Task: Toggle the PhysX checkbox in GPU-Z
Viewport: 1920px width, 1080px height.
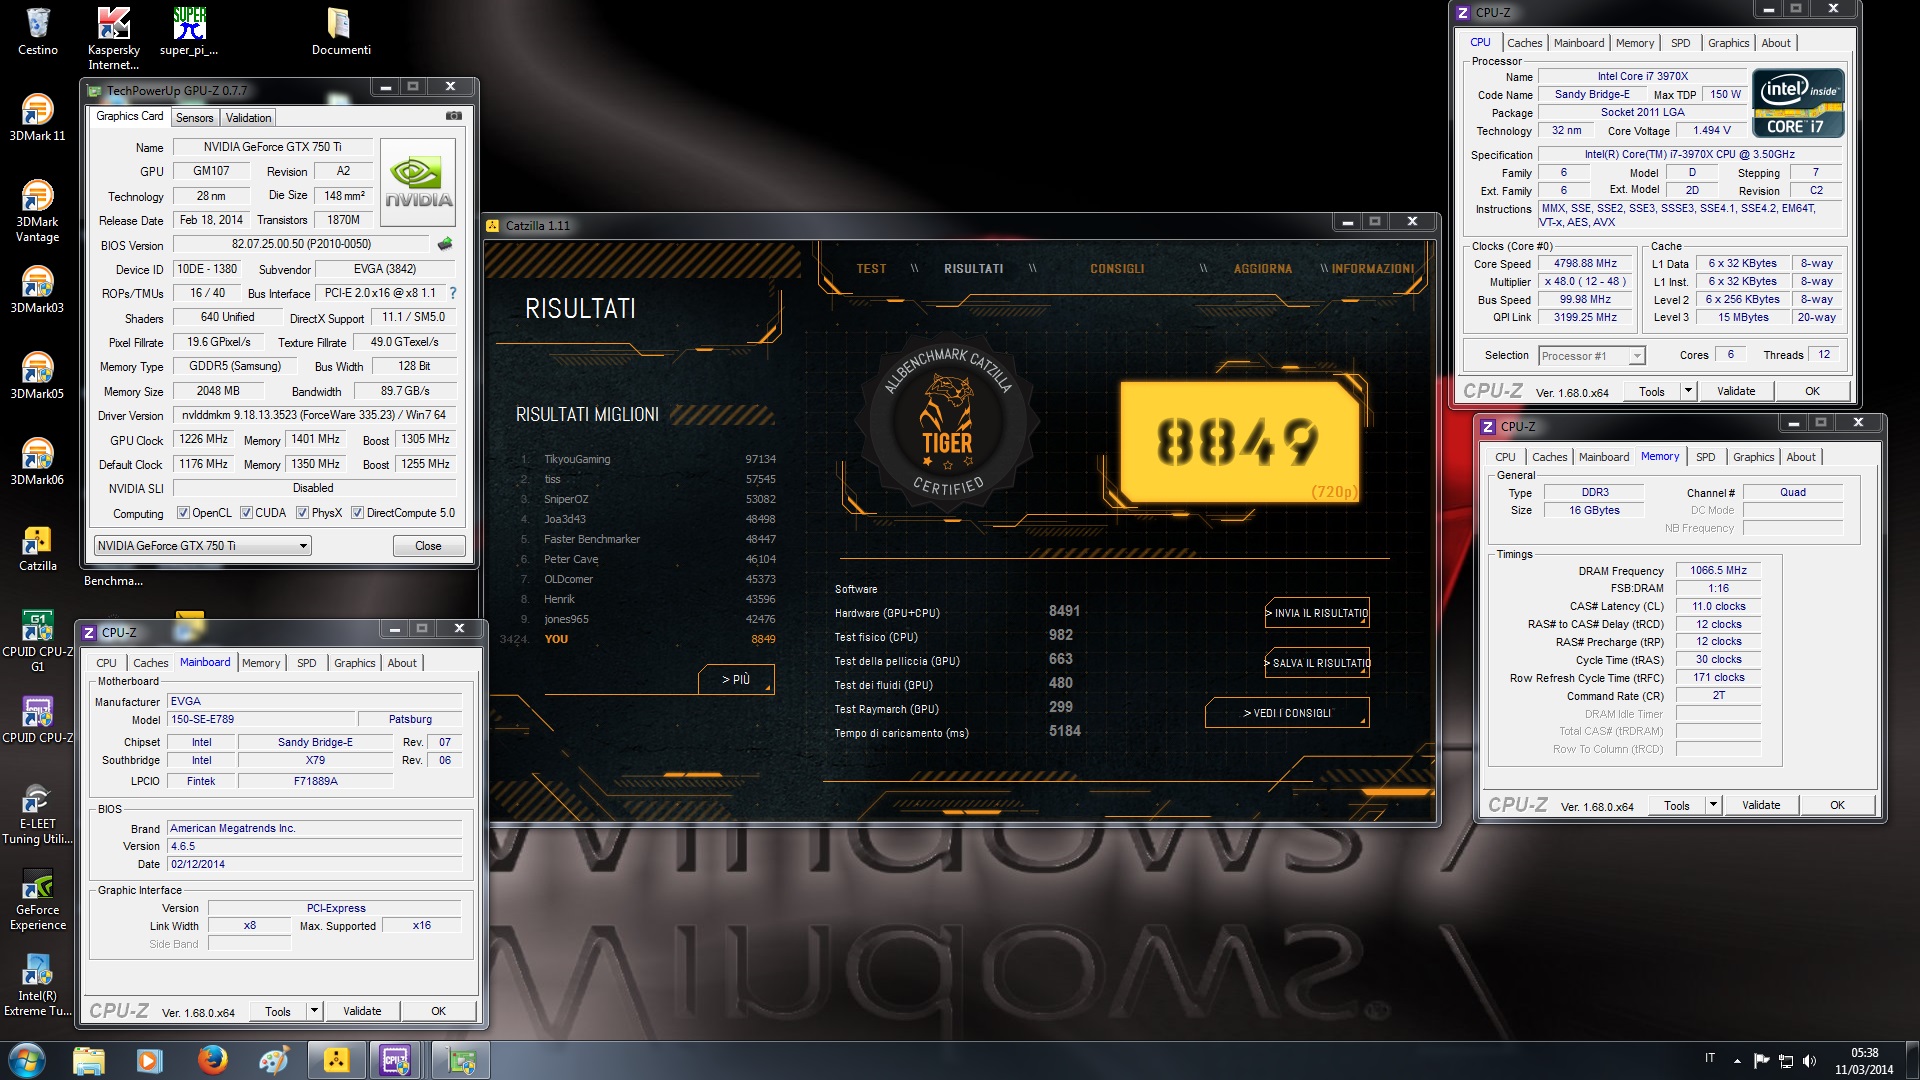Action: click(x=302, y=513)
